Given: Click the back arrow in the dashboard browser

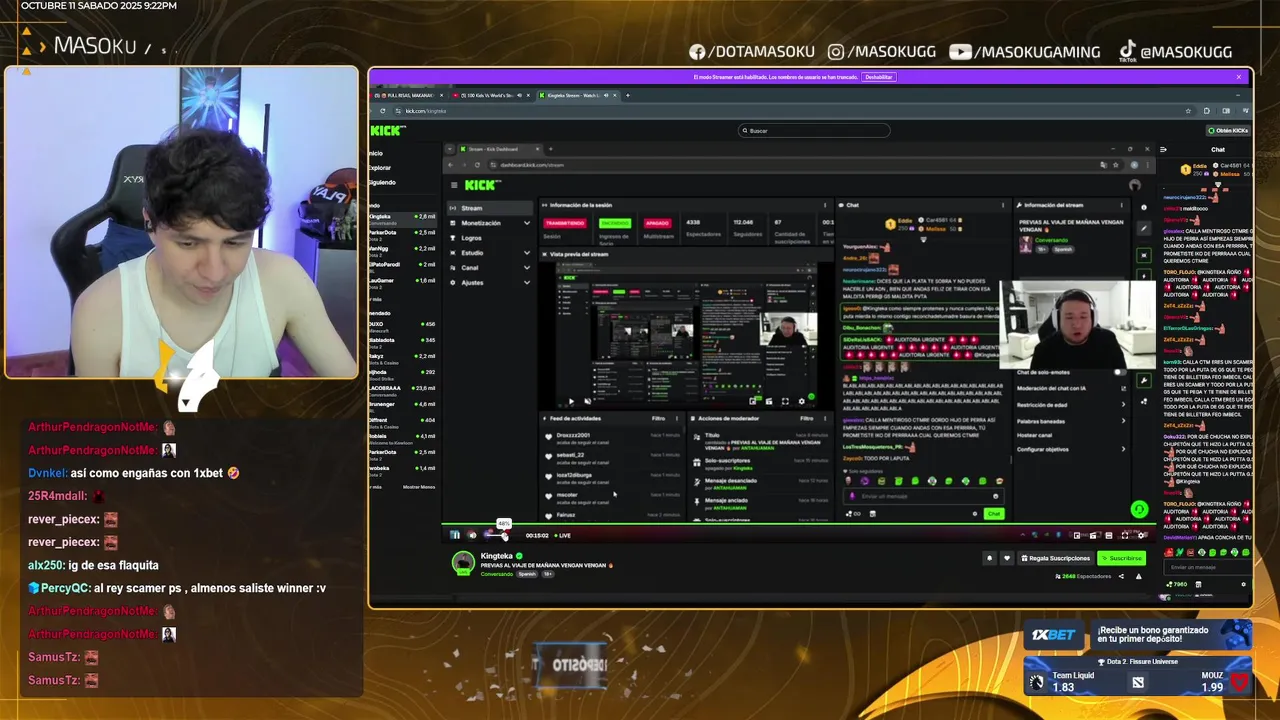Looking at the screenshot, I should pos(451,165).
